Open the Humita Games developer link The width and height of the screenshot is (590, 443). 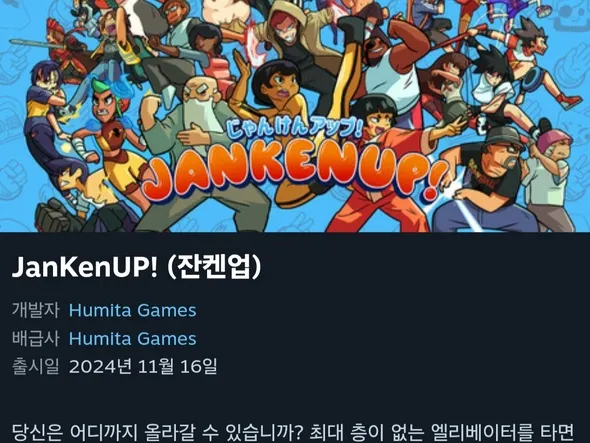click(132, 311)
